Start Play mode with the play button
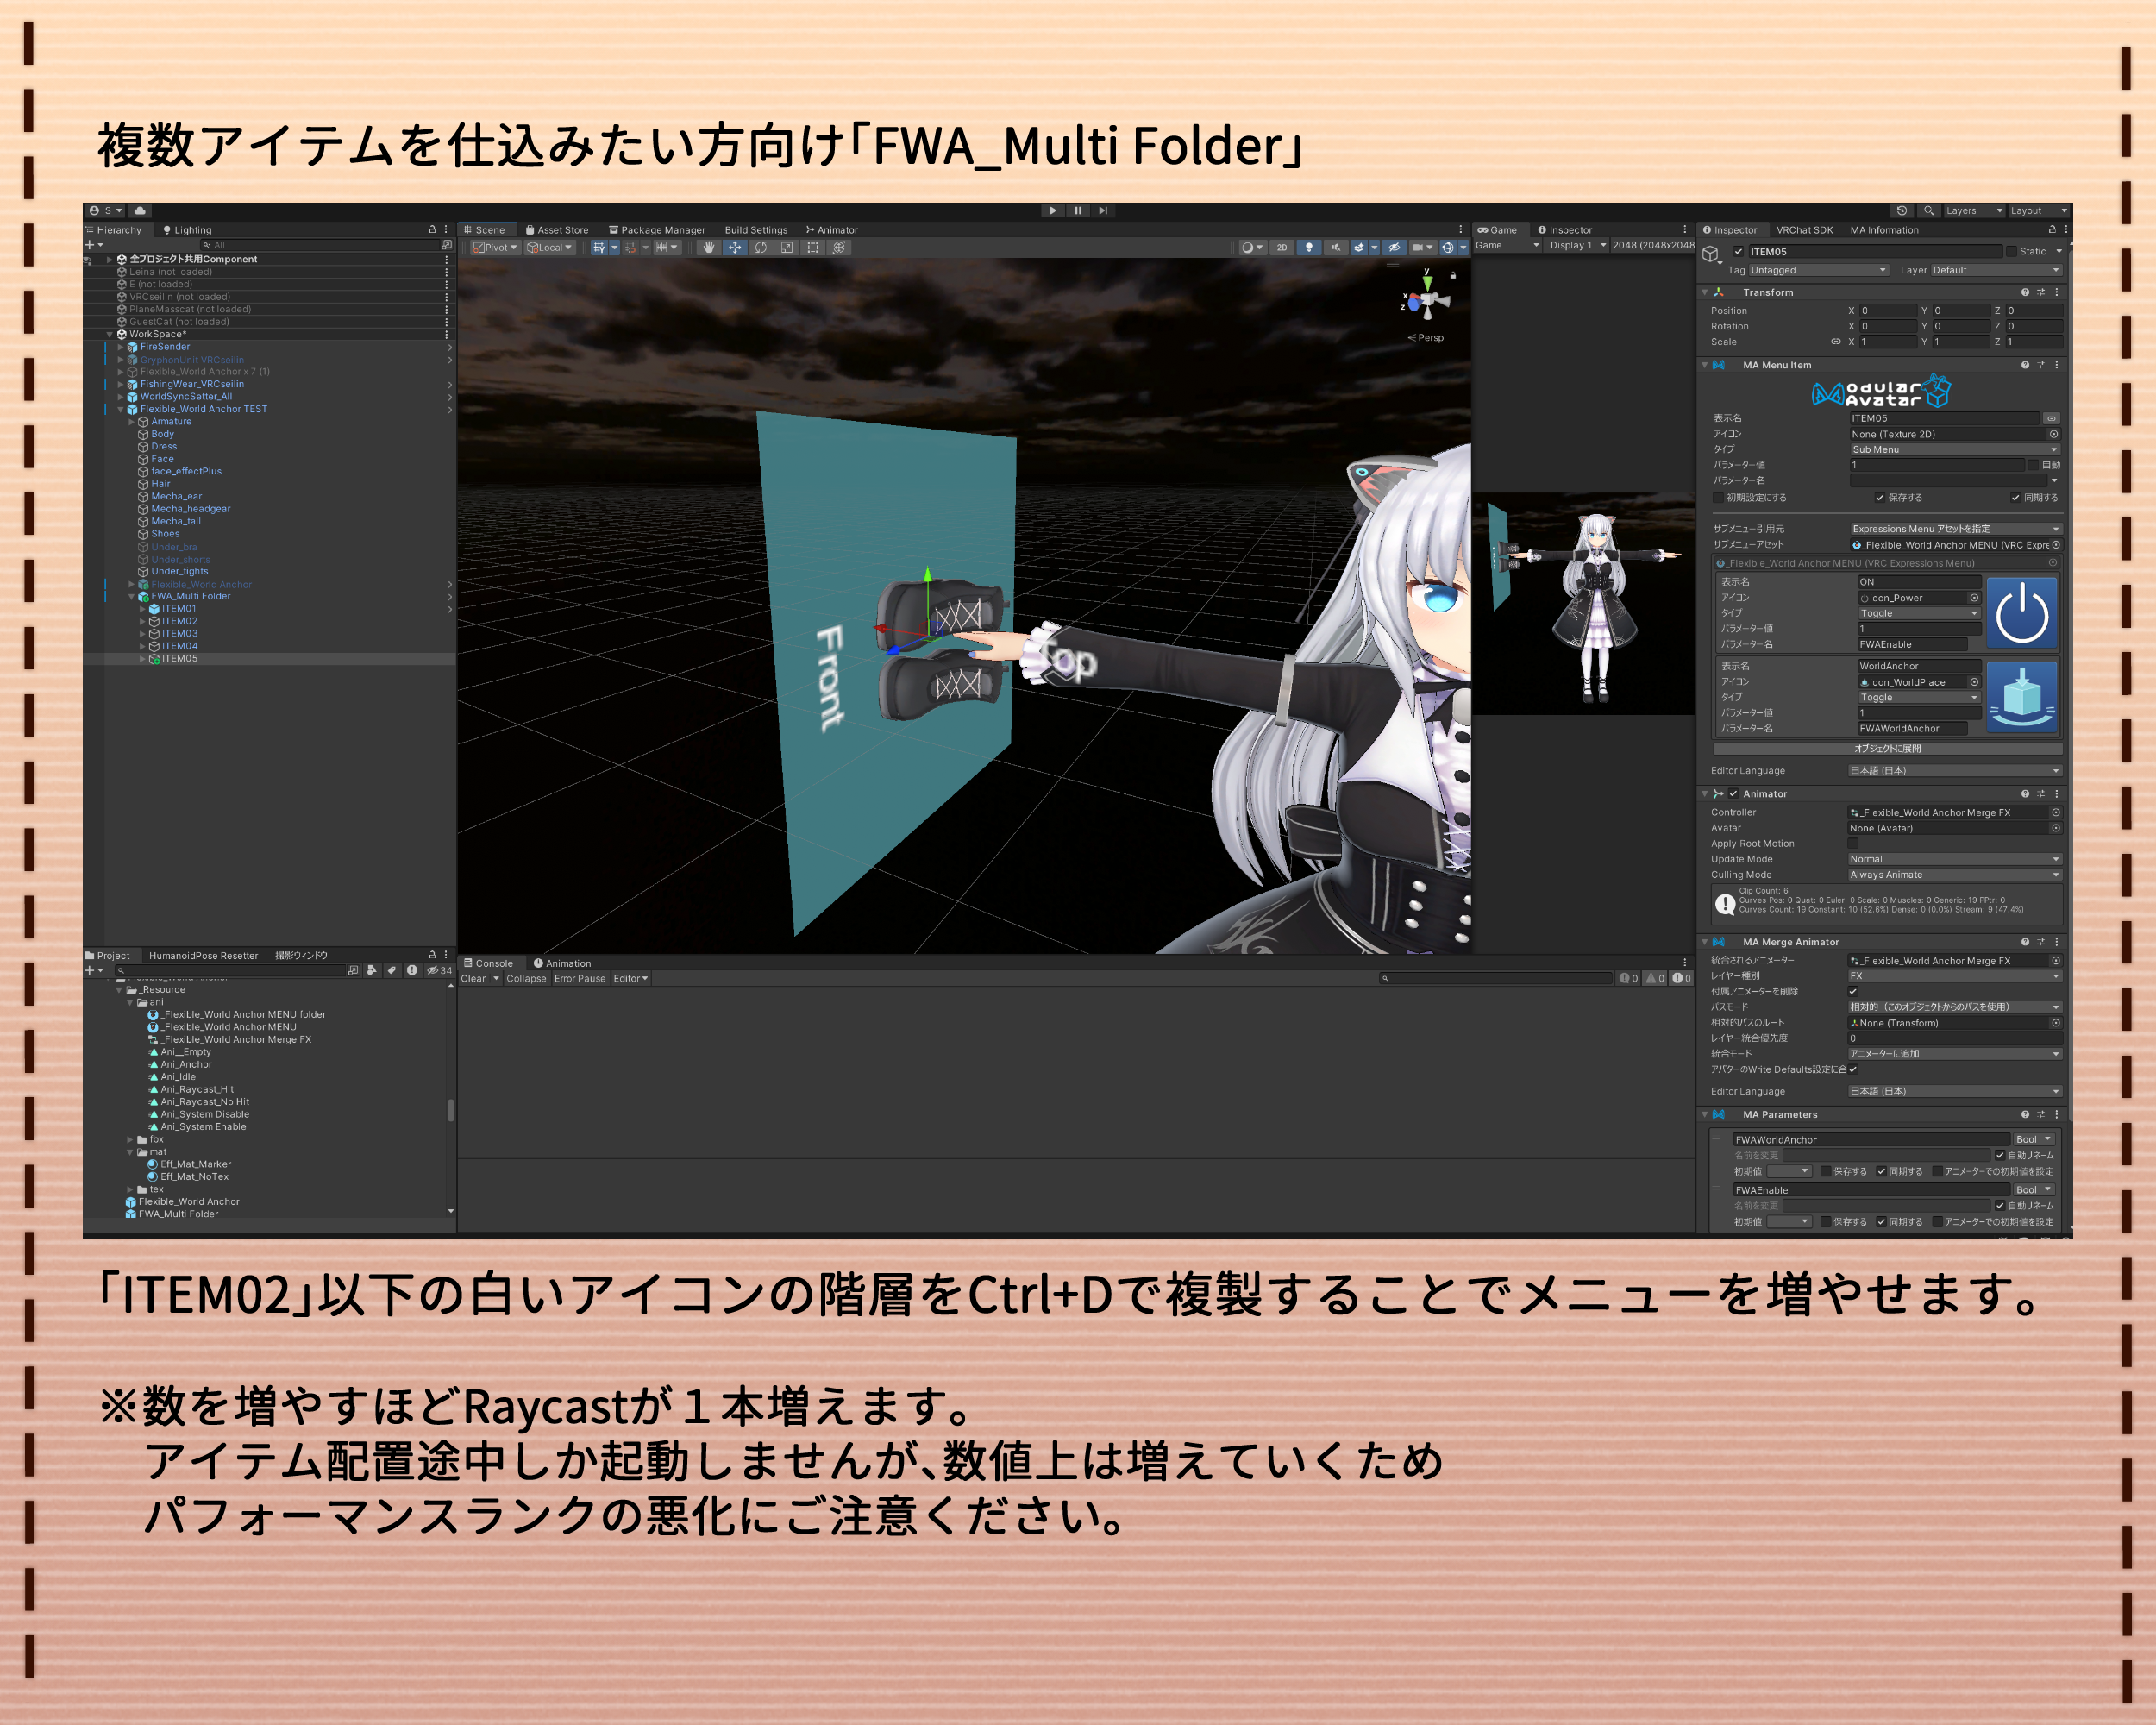 click(1053, 210)
